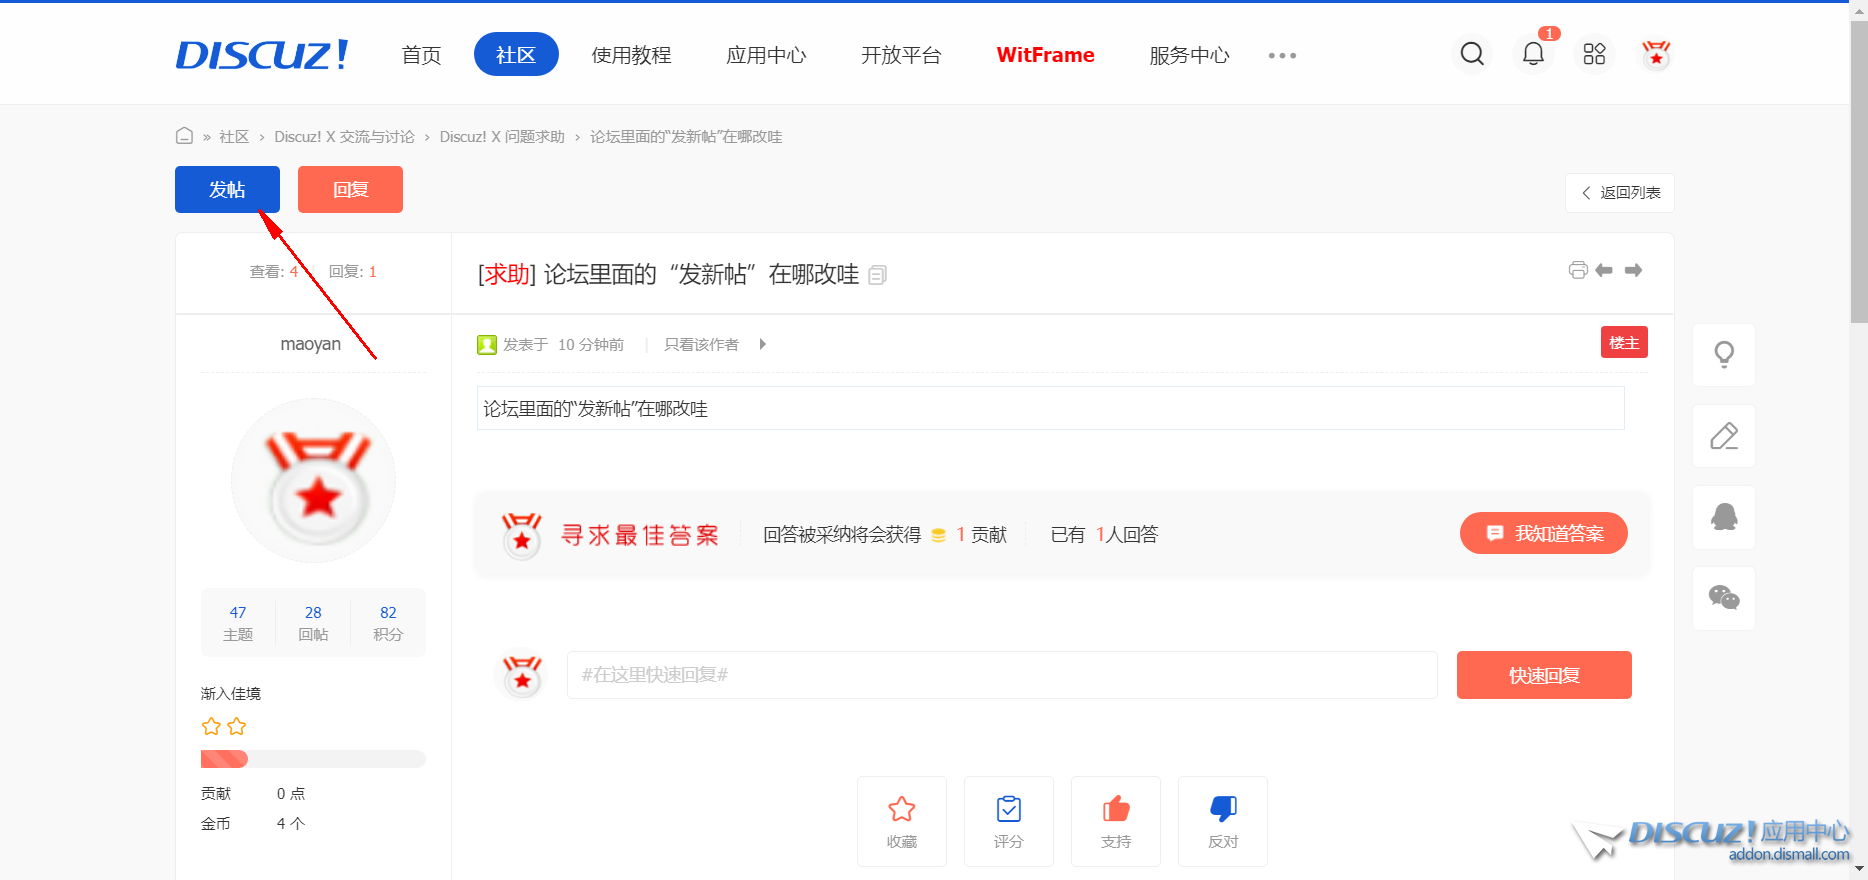The width and height of the screenshot is (1868, 880).
Task: Open the WeChat icon in sidebar
Action: [x=1723, y=598]
